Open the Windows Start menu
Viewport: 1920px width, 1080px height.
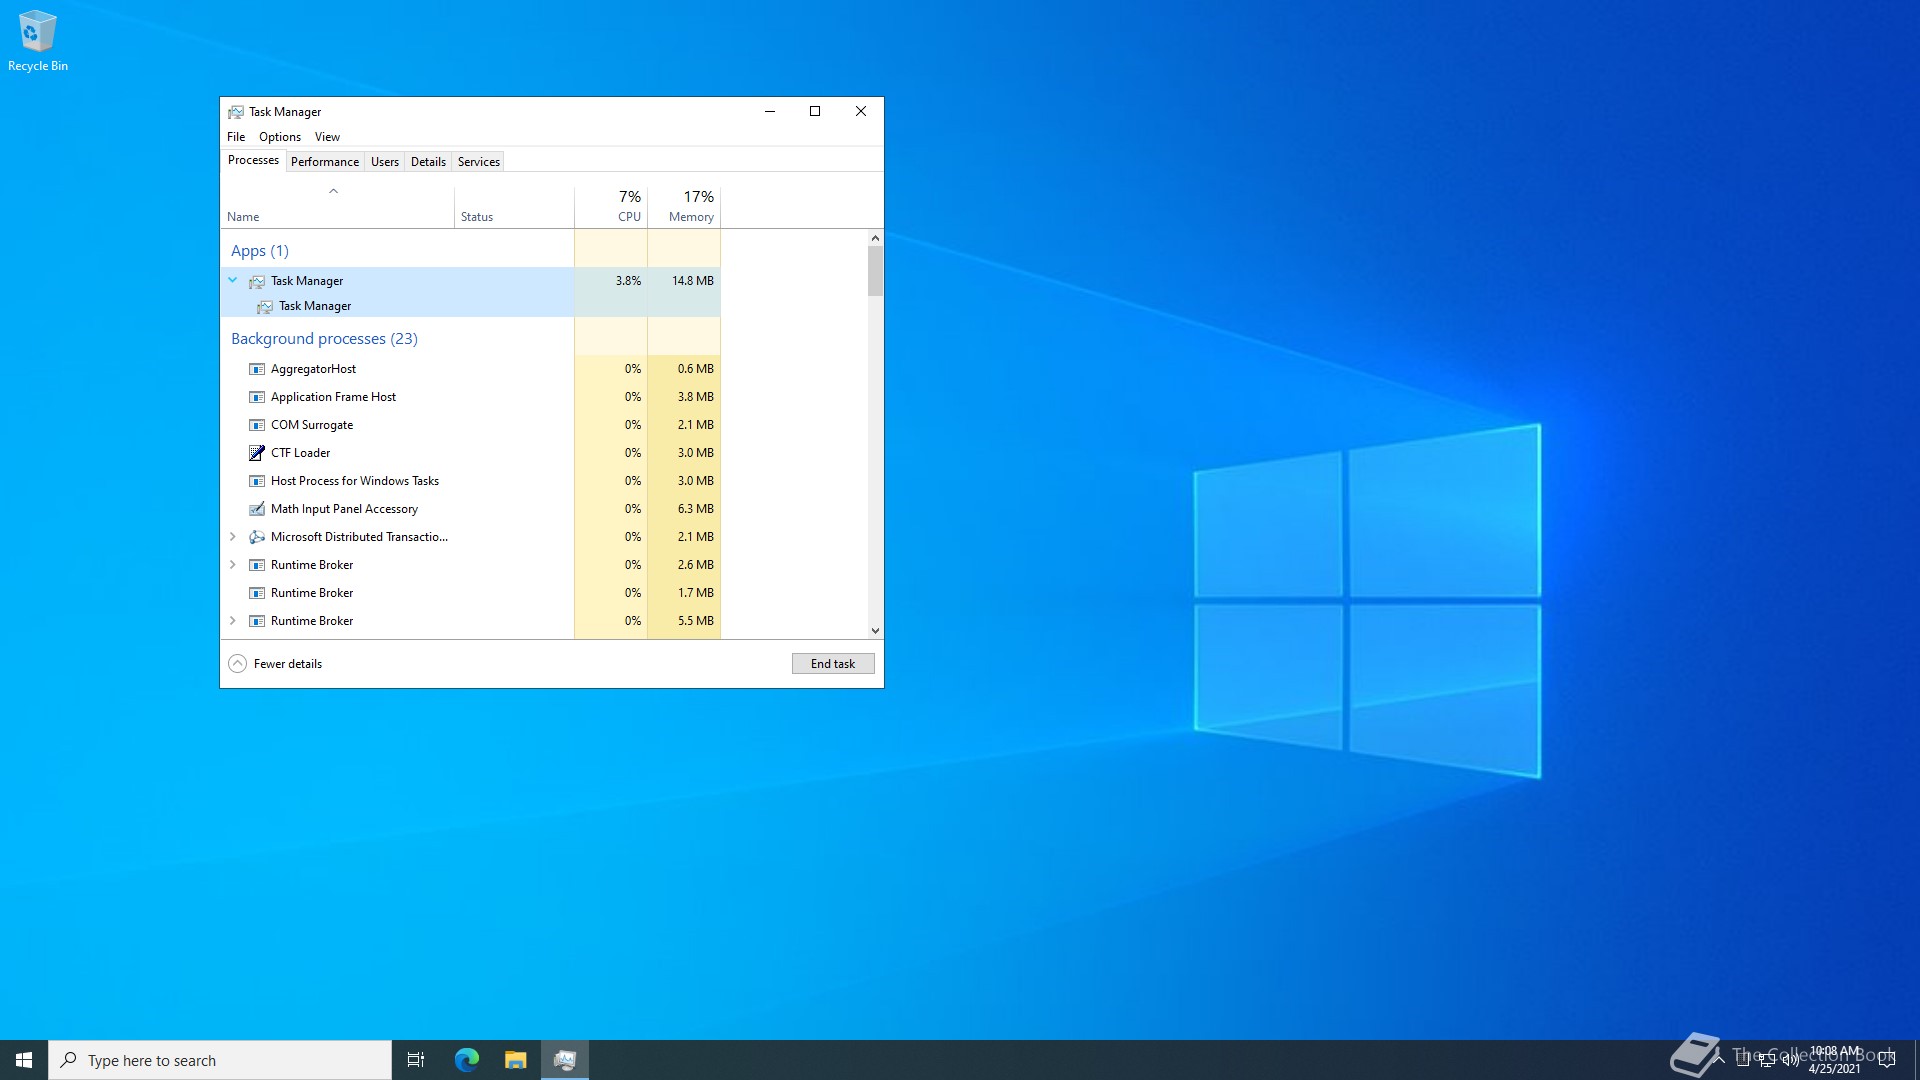point(24,1060)
